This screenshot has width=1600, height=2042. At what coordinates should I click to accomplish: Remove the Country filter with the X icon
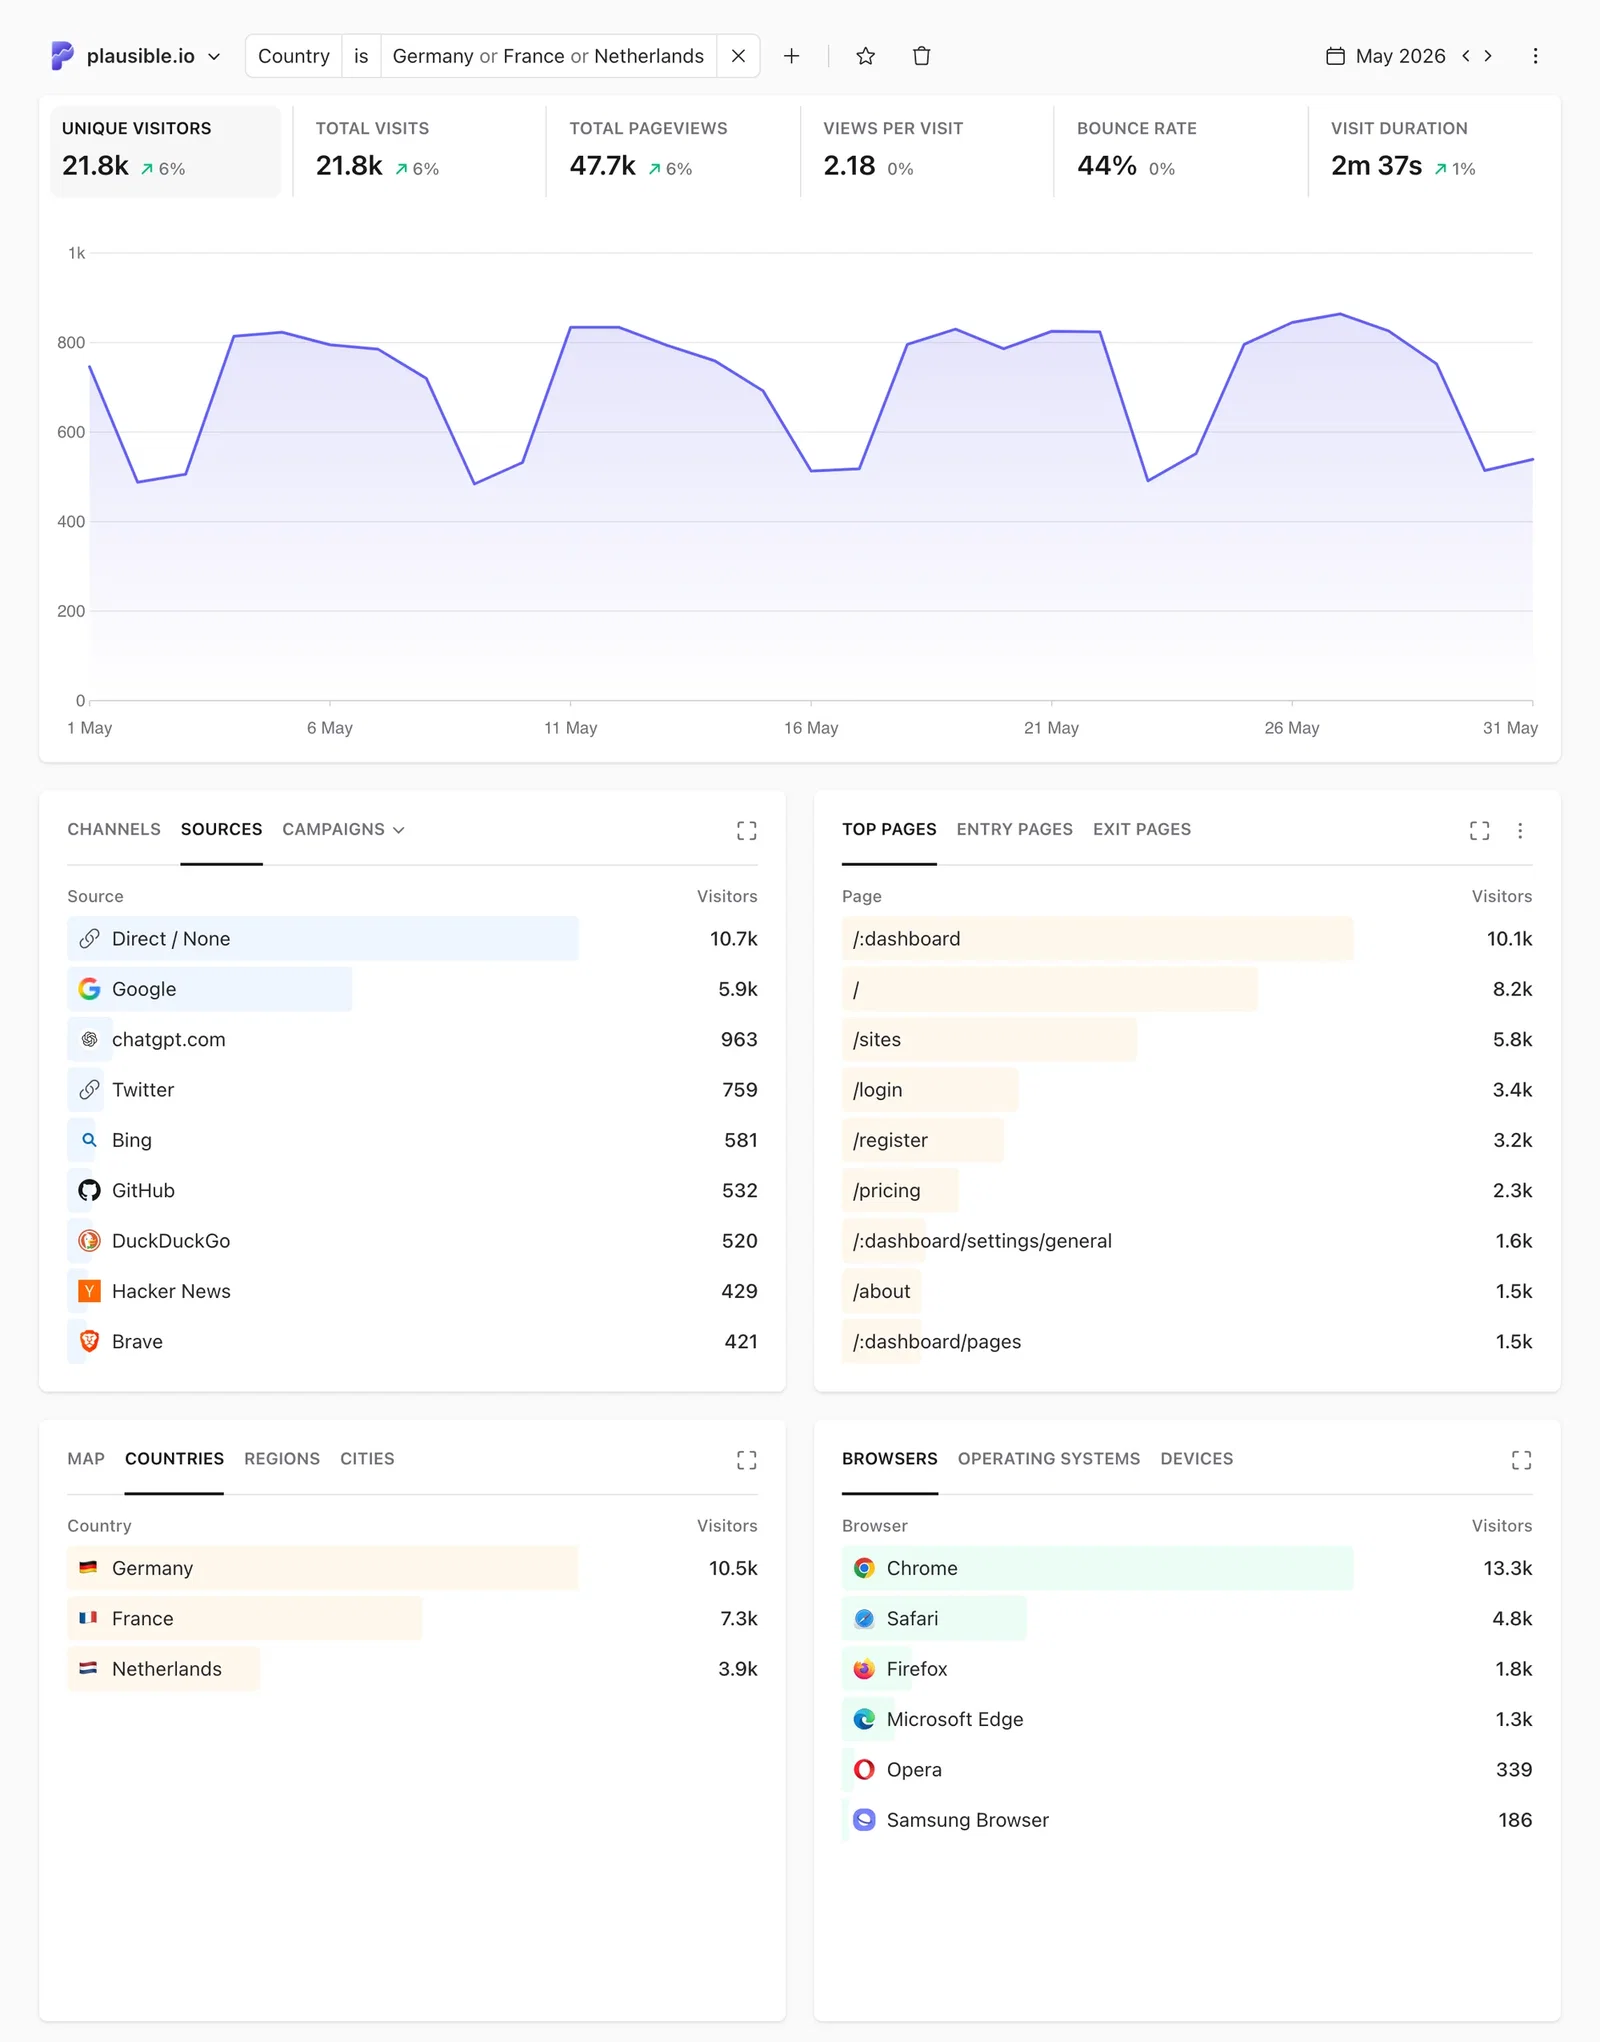pos(738,56)
